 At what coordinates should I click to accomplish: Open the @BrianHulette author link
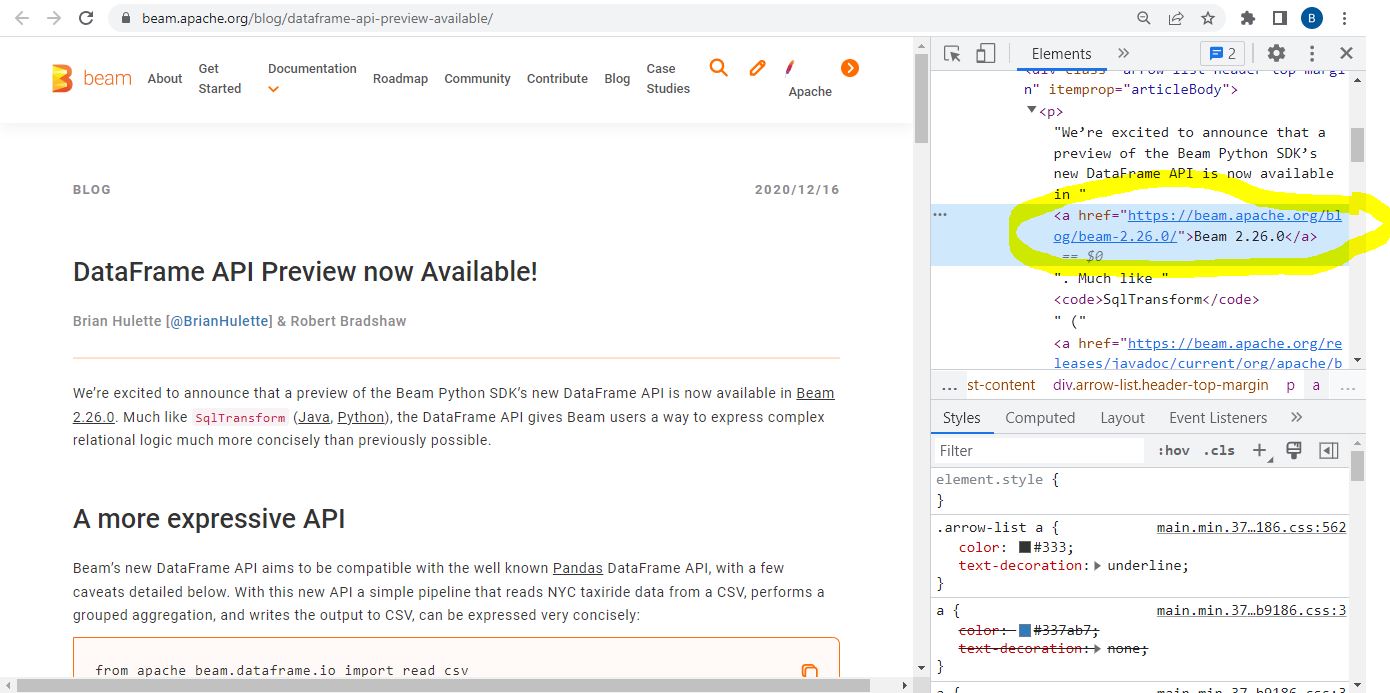[219, 321]
